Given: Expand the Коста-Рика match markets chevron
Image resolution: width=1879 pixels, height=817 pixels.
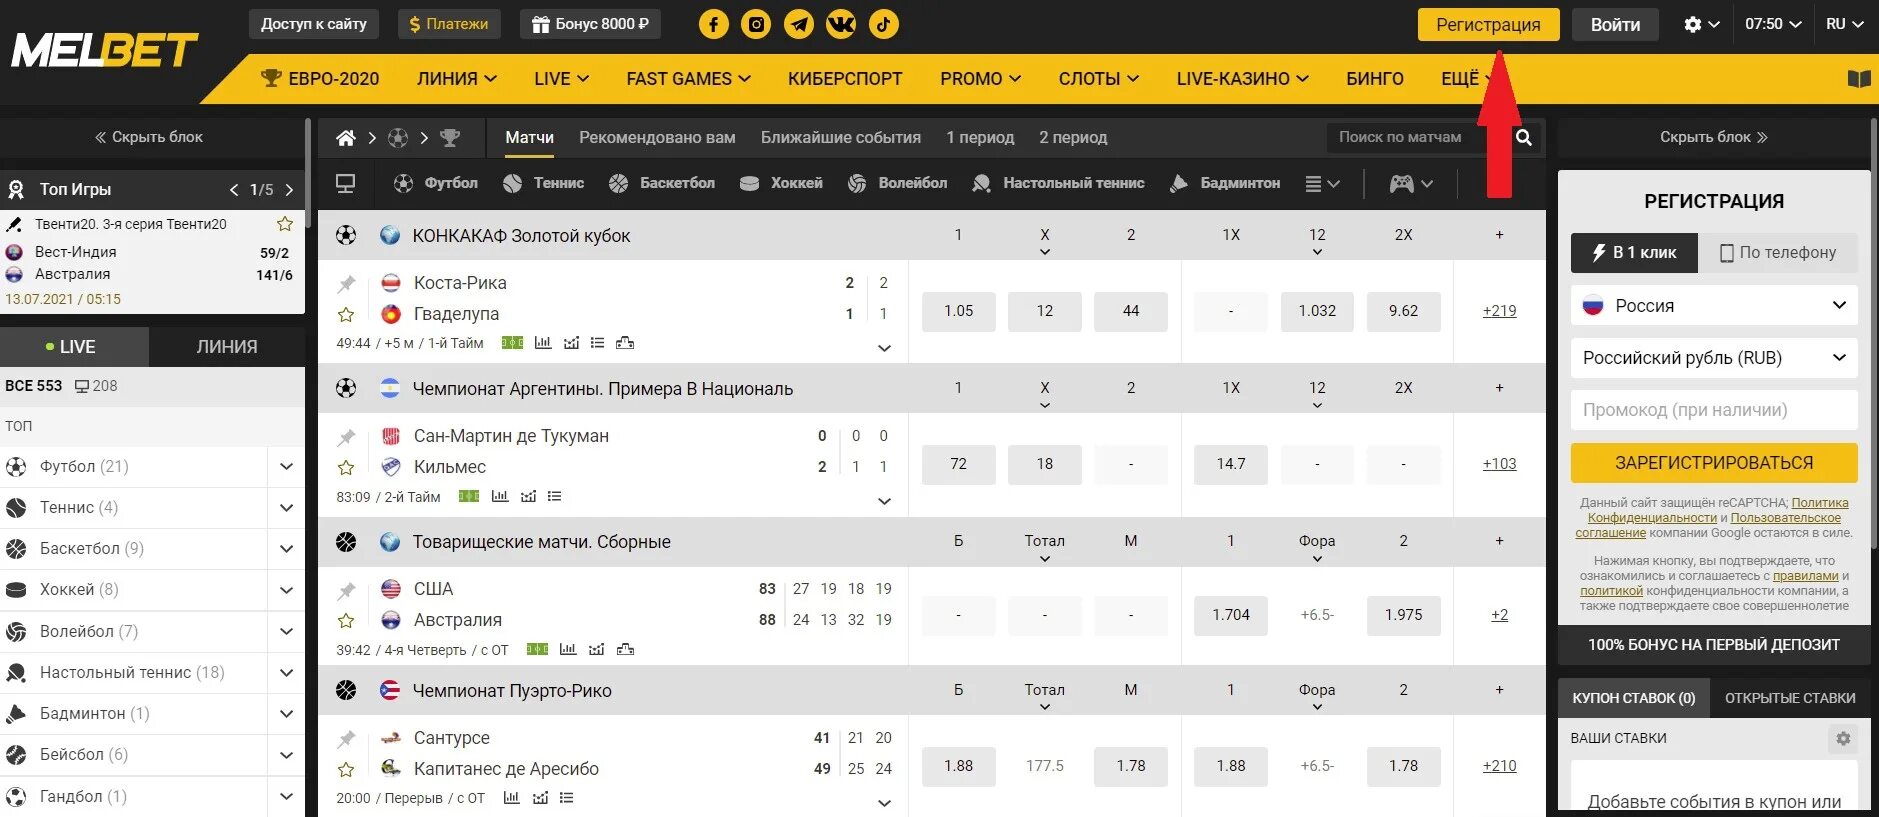Looking at the screenshot, I should coord(884,348).
